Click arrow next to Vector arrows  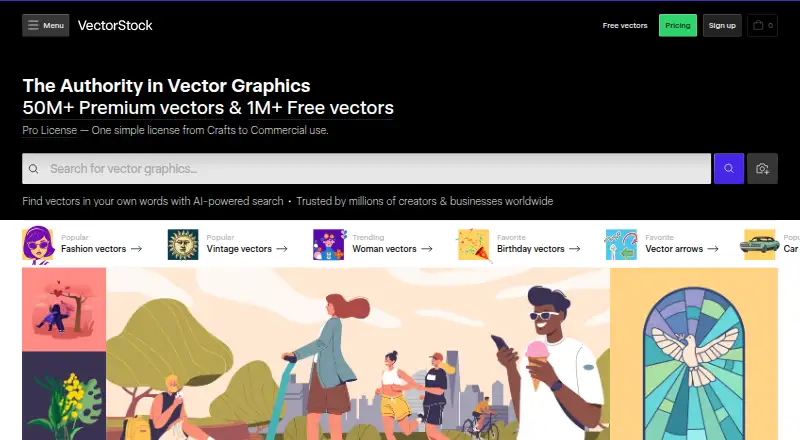pos(713,249)
